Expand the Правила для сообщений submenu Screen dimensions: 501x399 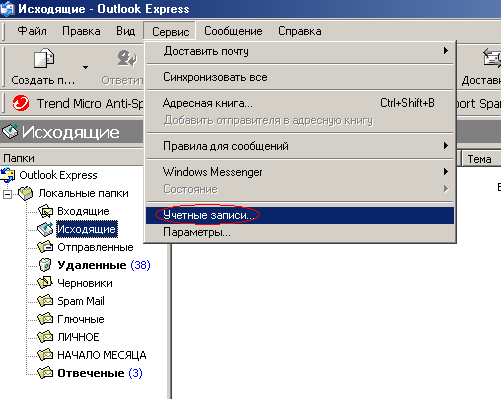tap(300, 146)
